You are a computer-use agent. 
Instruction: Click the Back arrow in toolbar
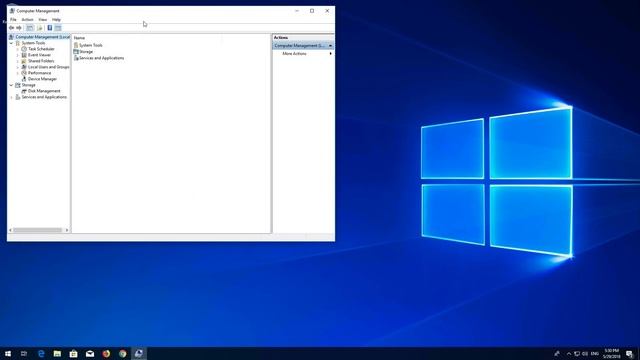11,28
